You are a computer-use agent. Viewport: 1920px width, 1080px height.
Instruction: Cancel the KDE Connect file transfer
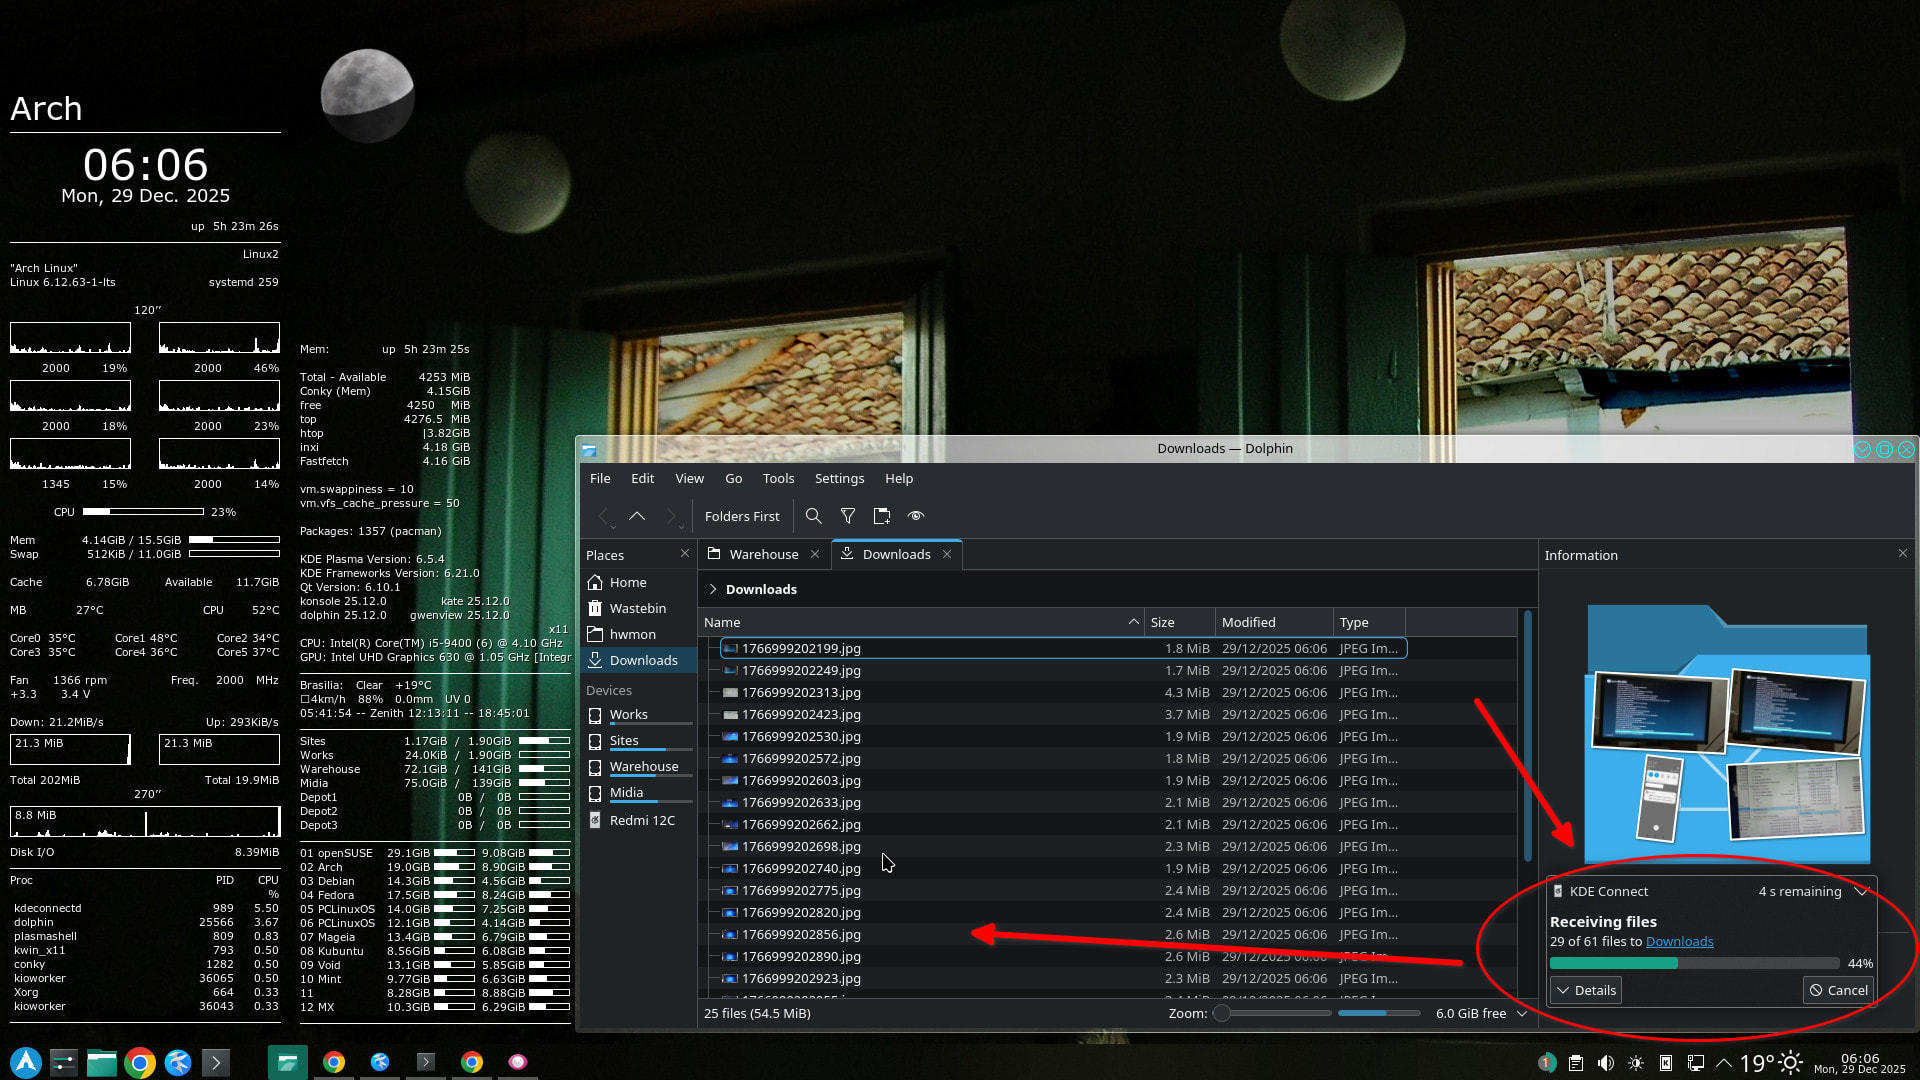1838,990
